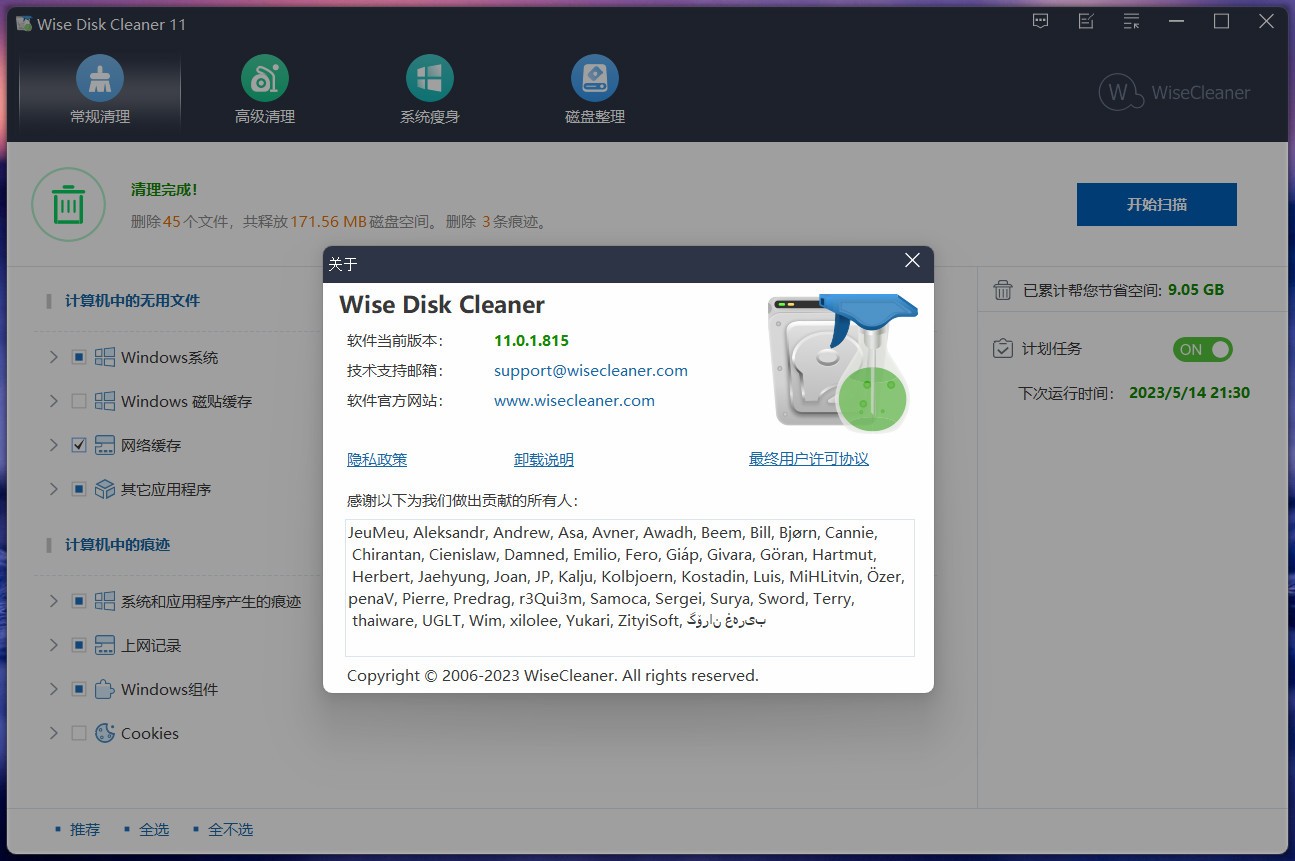The width and height of the screenshot is (1295, 861).
Task: Click the Windows系统 windows icon
Action: pyautogui.click(x=105, y=357)
